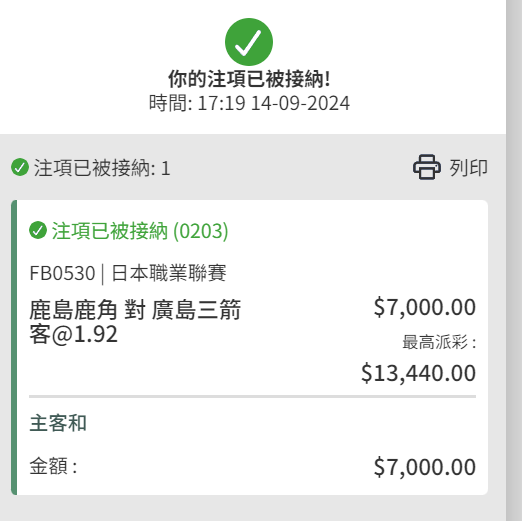The height and width of the screenshot is (521, 522).
Task: Select the 注項已被接納 (0203) green heading
Action: pos(140,231)
